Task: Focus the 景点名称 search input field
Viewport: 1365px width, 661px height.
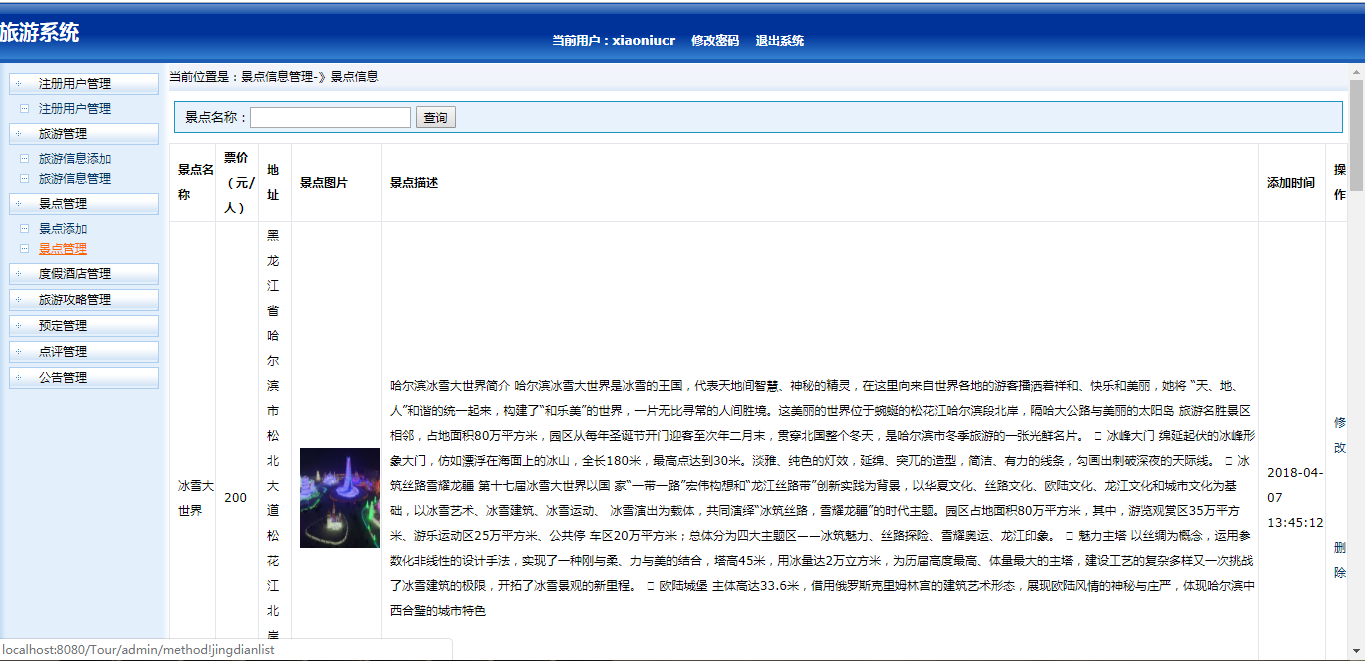Action: tap(330, 118)
